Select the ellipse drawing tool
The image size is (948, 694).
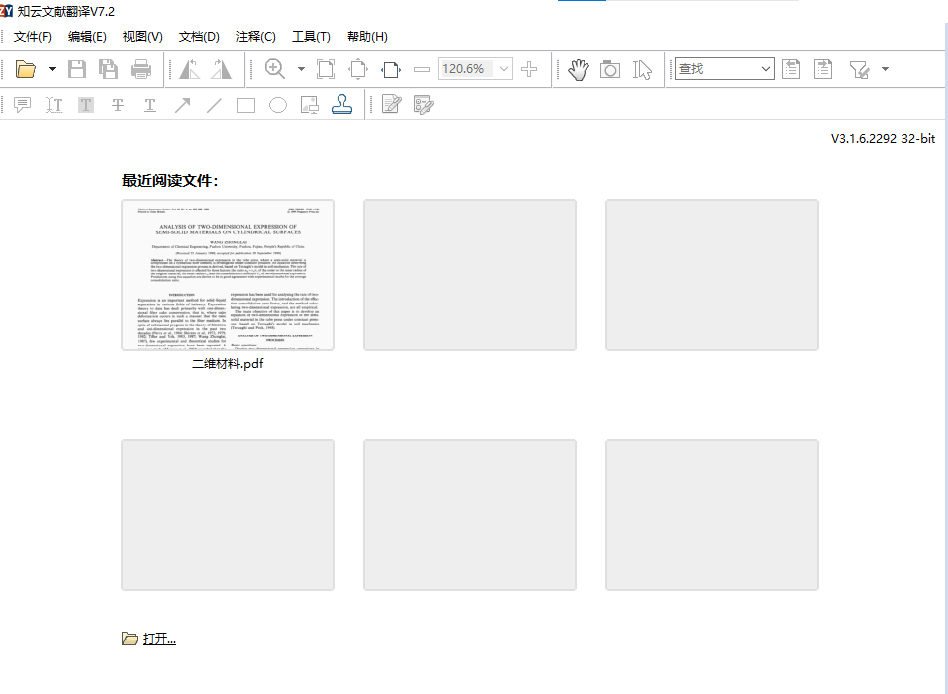pyautogui.click(x=278, y=106)
